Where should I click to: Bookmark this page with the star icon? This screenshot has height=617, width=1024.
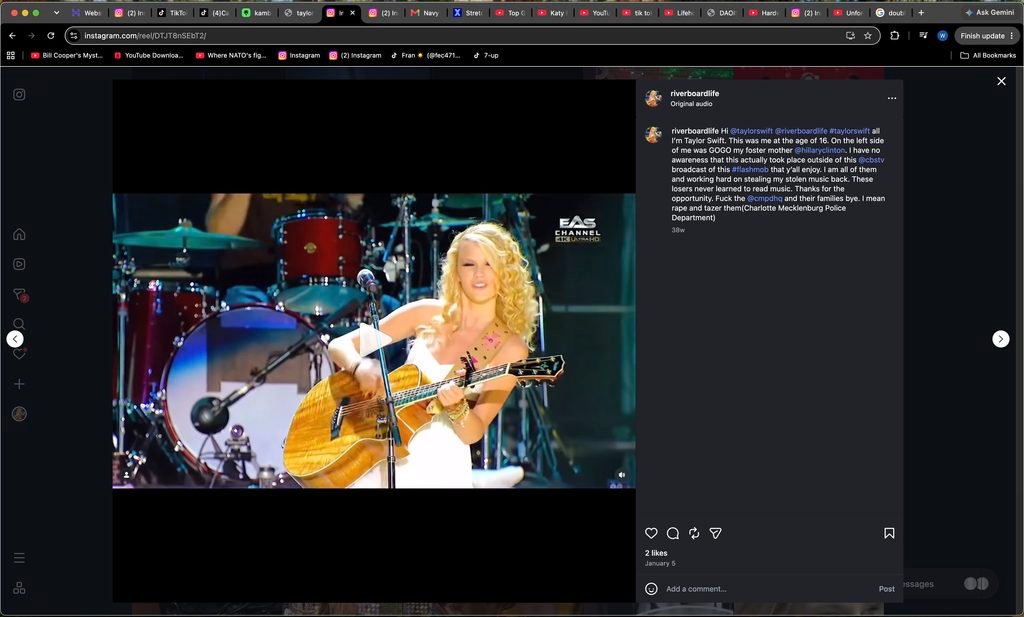868,36
